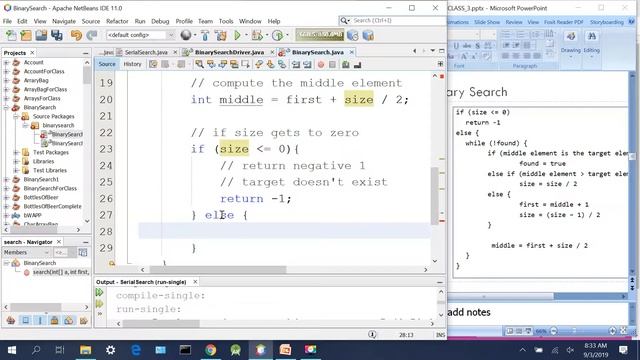Click the Shift Line Left icon
The width and height of the screenshot is (640, 360).
(296, 64)
